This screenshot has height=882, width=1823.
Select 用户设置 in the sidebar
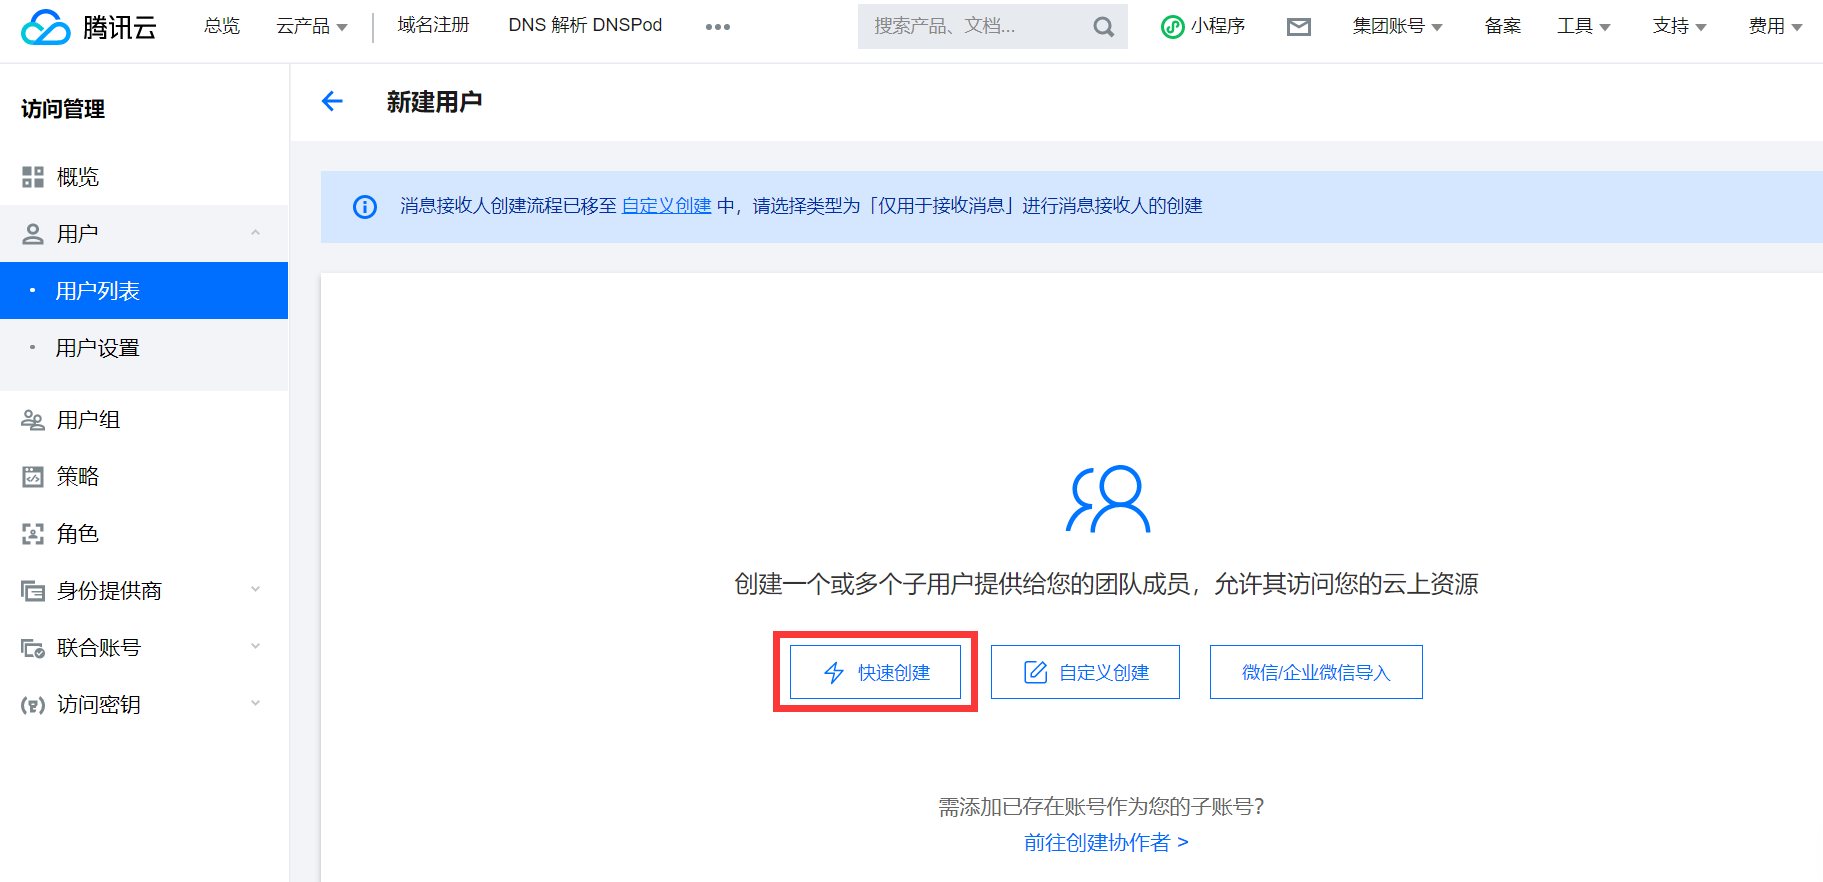click(x=98, y=348)
